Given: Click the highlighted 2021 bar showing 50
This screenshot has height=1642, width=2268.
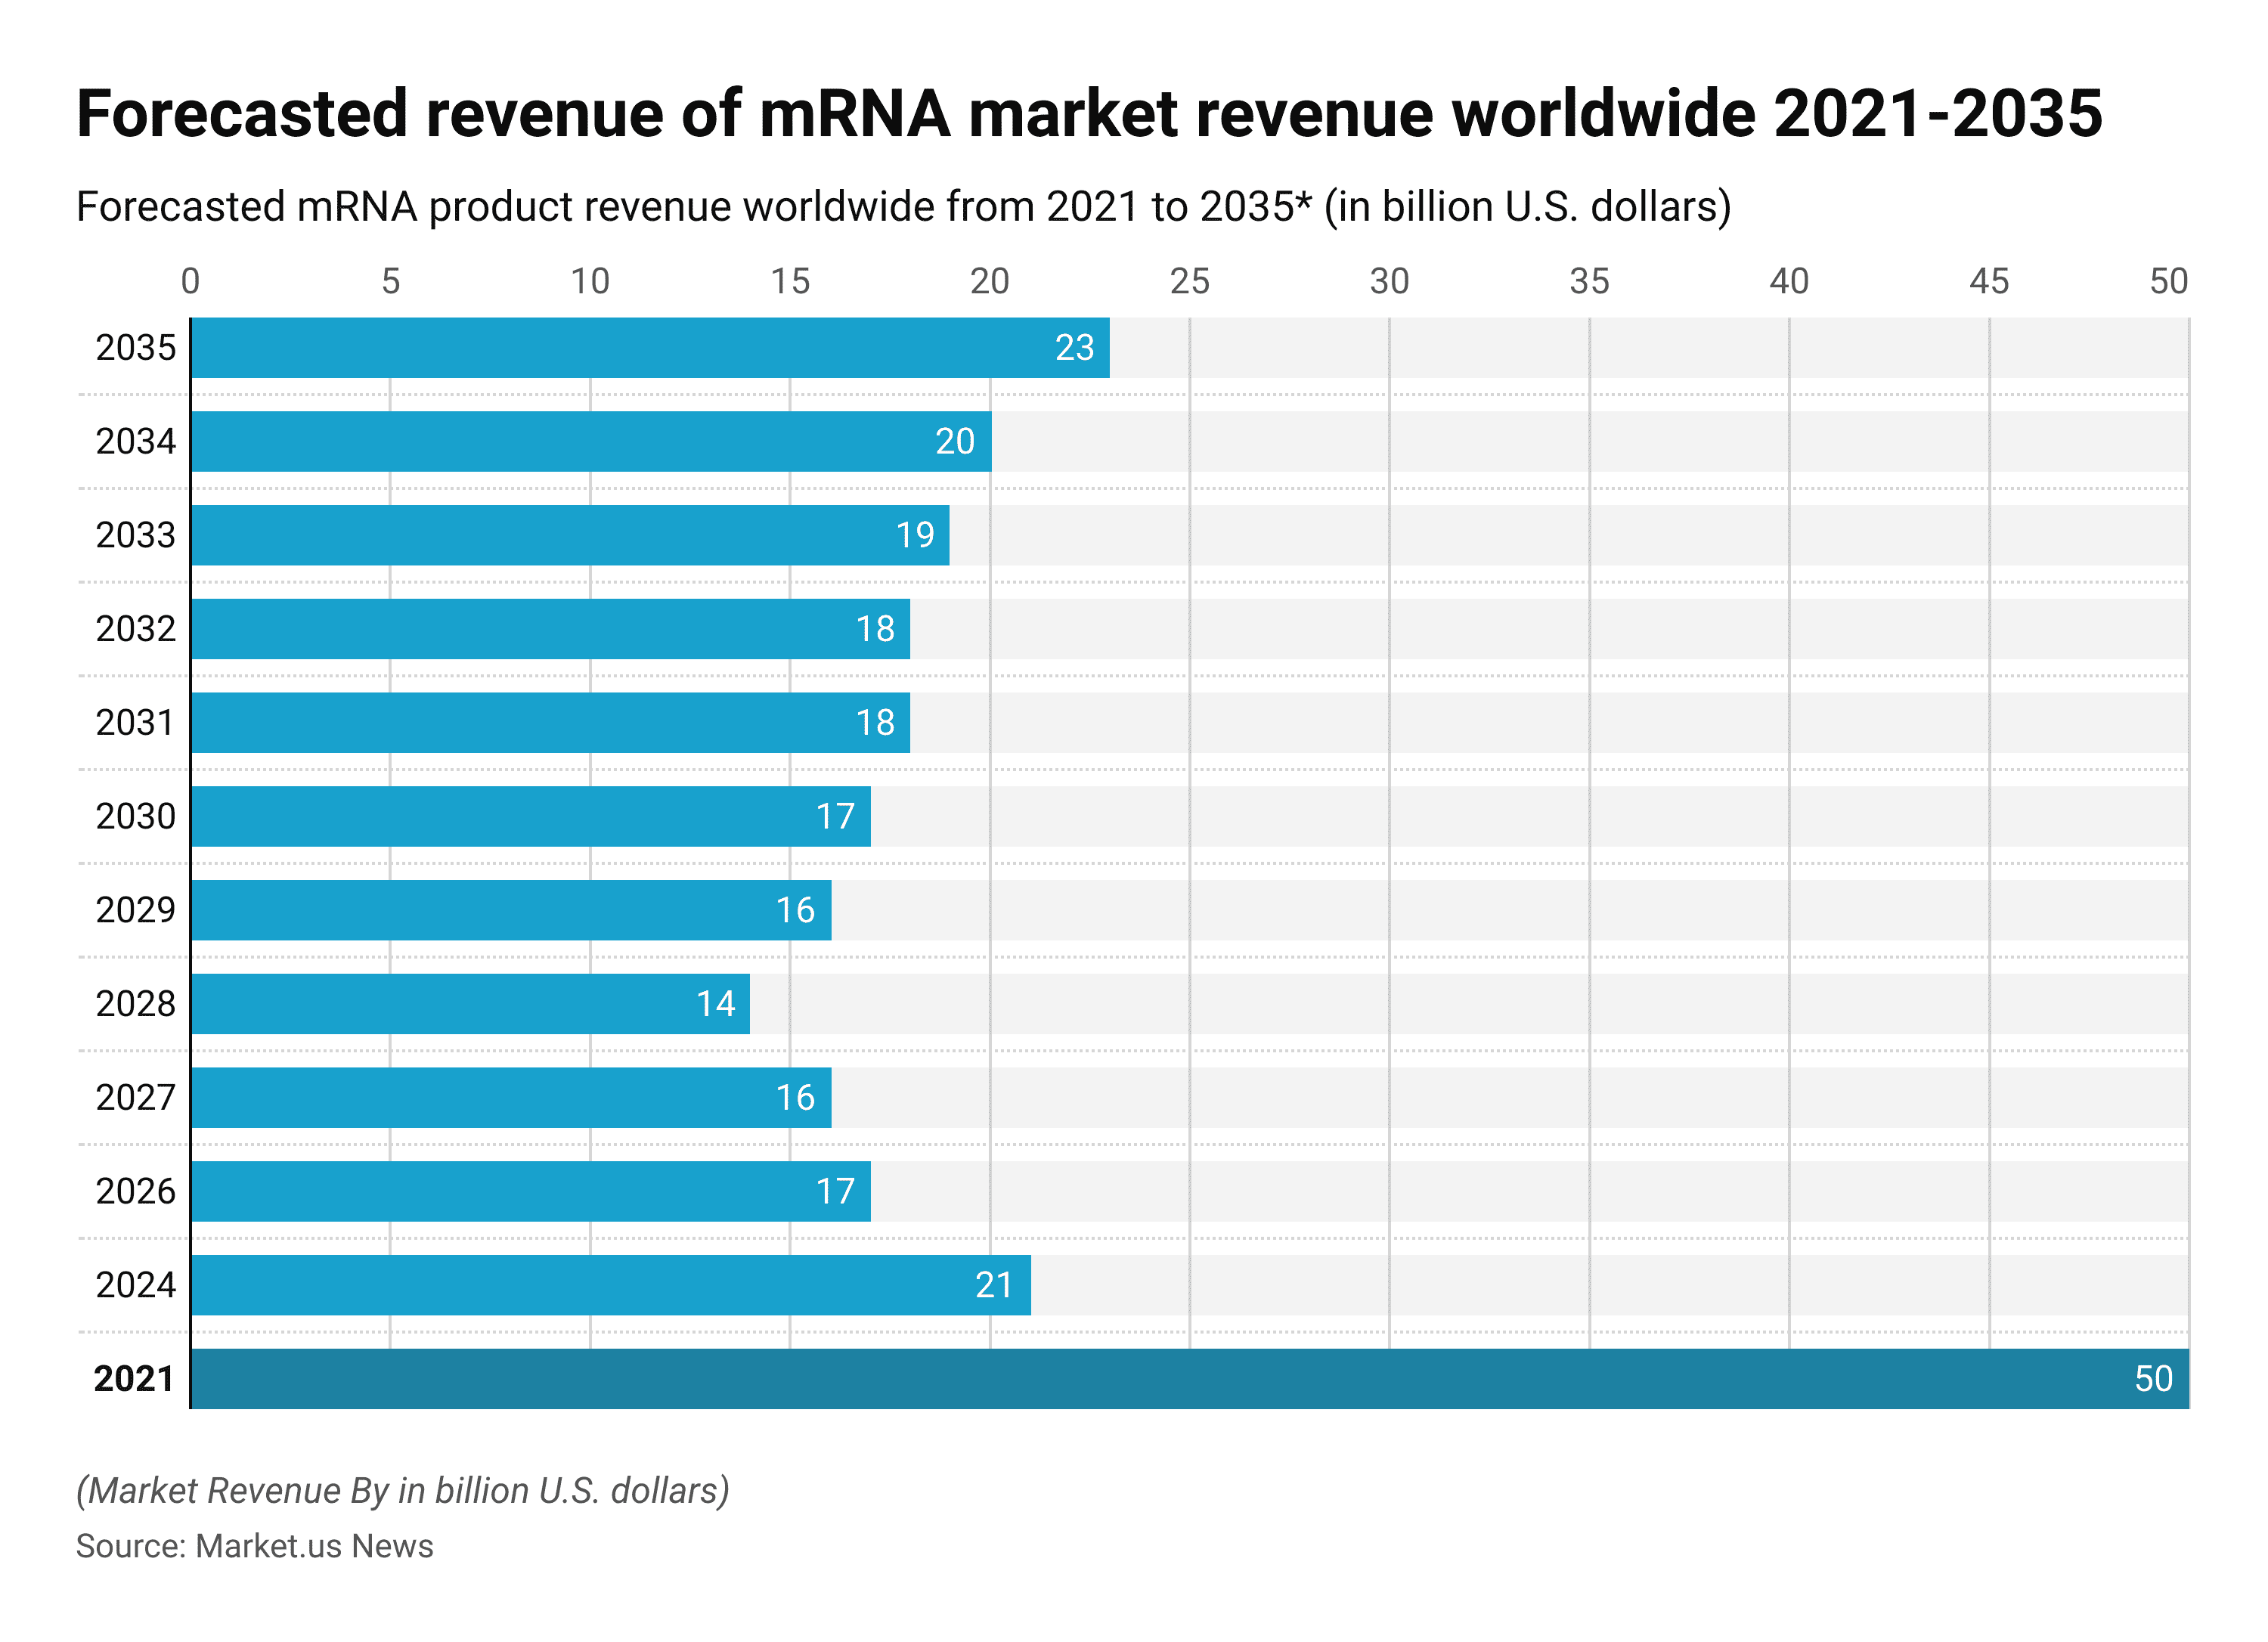Looking at the screenshot, I should pos(1190,1378).
